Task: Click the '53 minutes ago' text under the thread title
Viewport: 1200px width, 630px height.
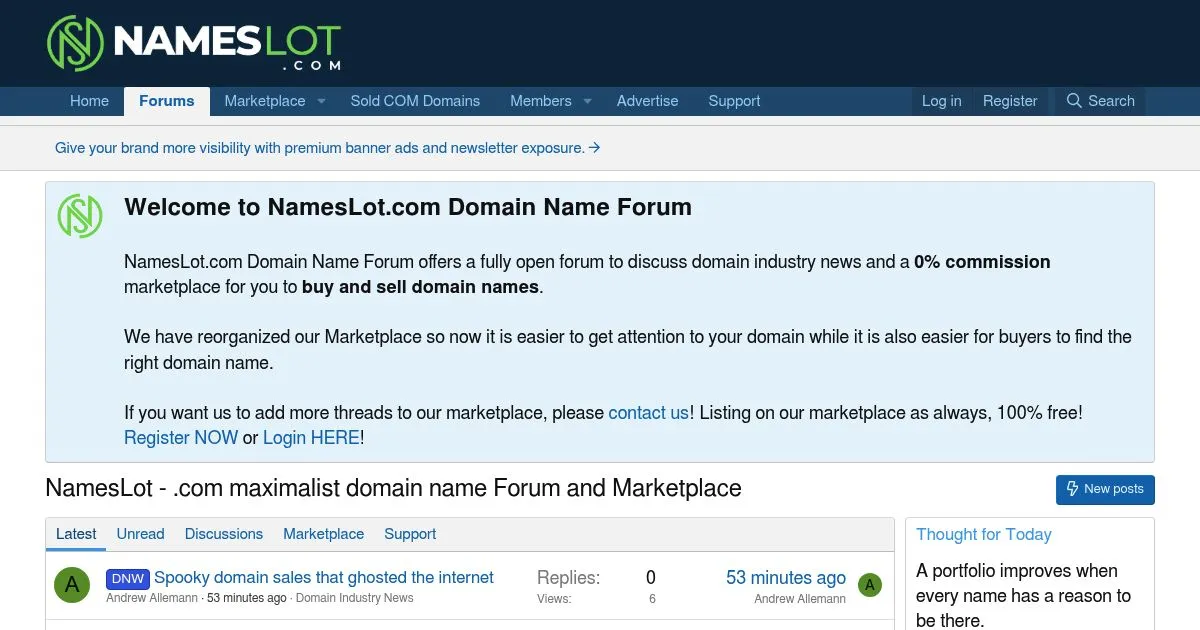Action: pos(247,598)
